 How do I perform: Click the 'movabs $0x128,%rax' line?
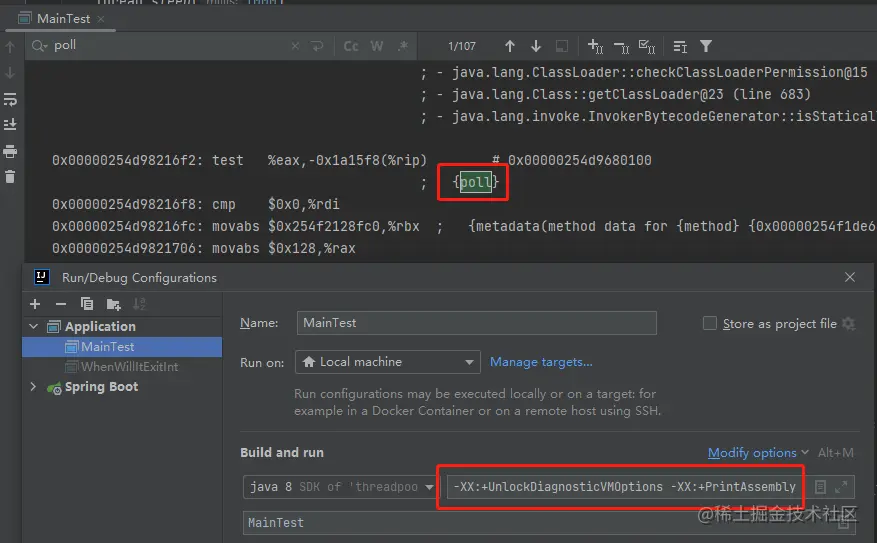point(204,248)
